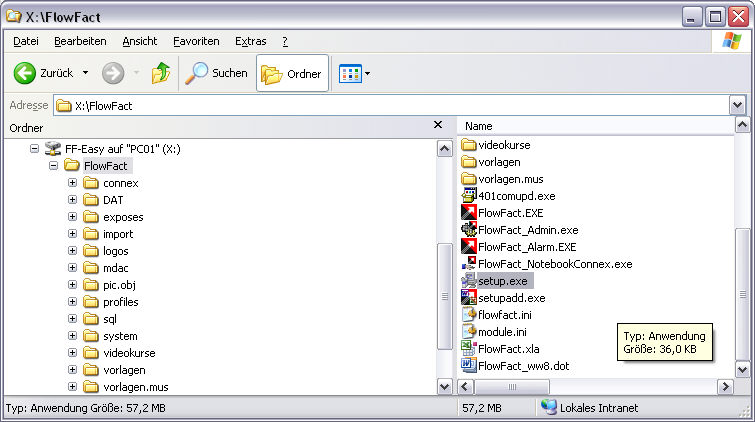755x422 pixels.
Task: Expand the import folder node
Action: pos(72,234)
